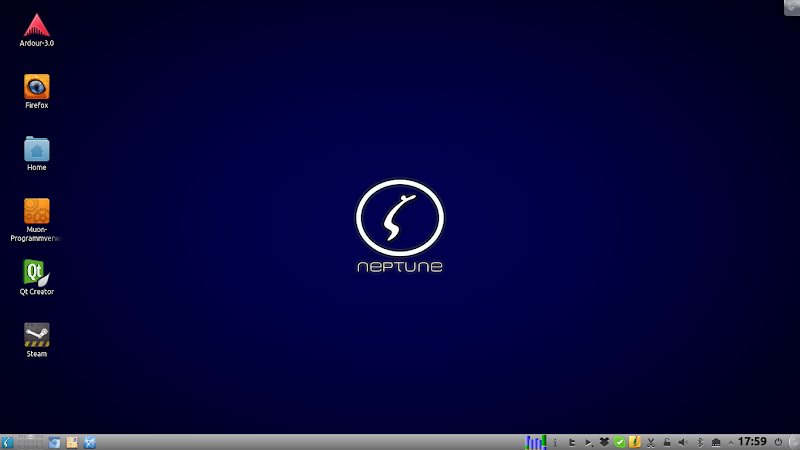This screenshot has width=800, height=450.
Task: Expand hidden system tray icons arrow
Action: [x=730, y=441]
